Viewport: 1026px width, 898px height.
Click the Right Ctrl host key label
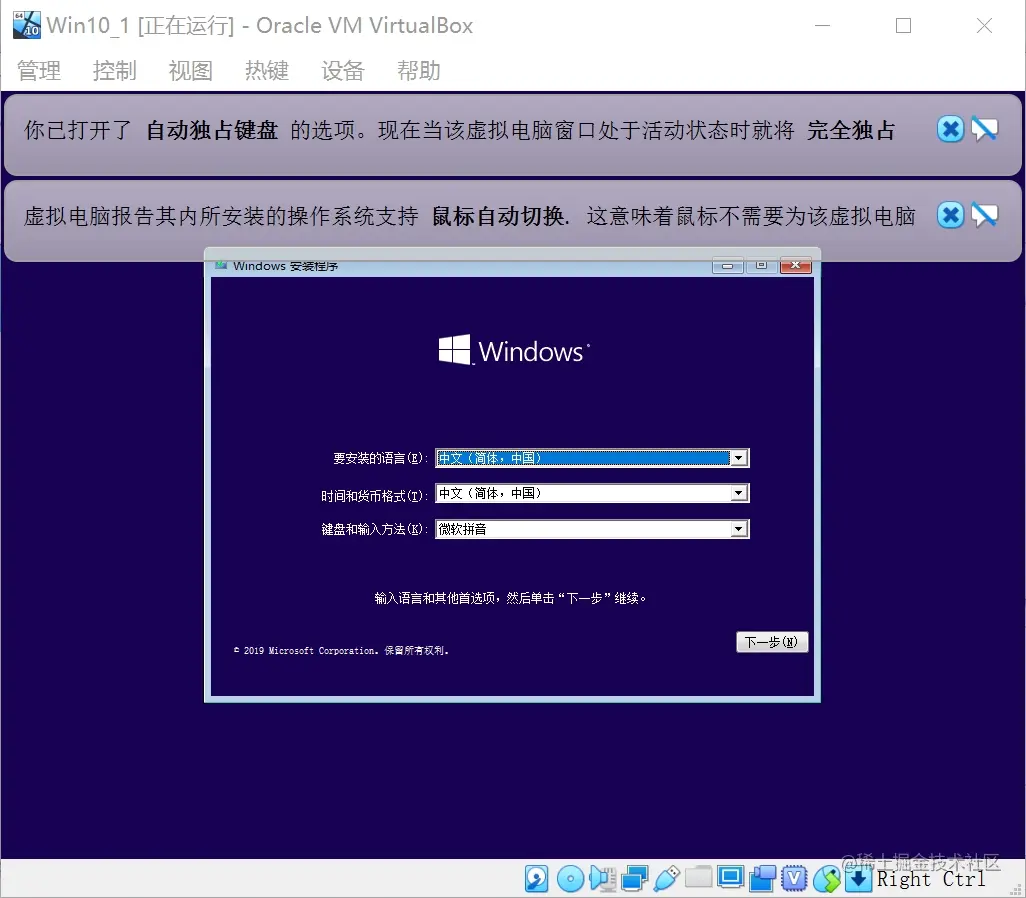931,880
